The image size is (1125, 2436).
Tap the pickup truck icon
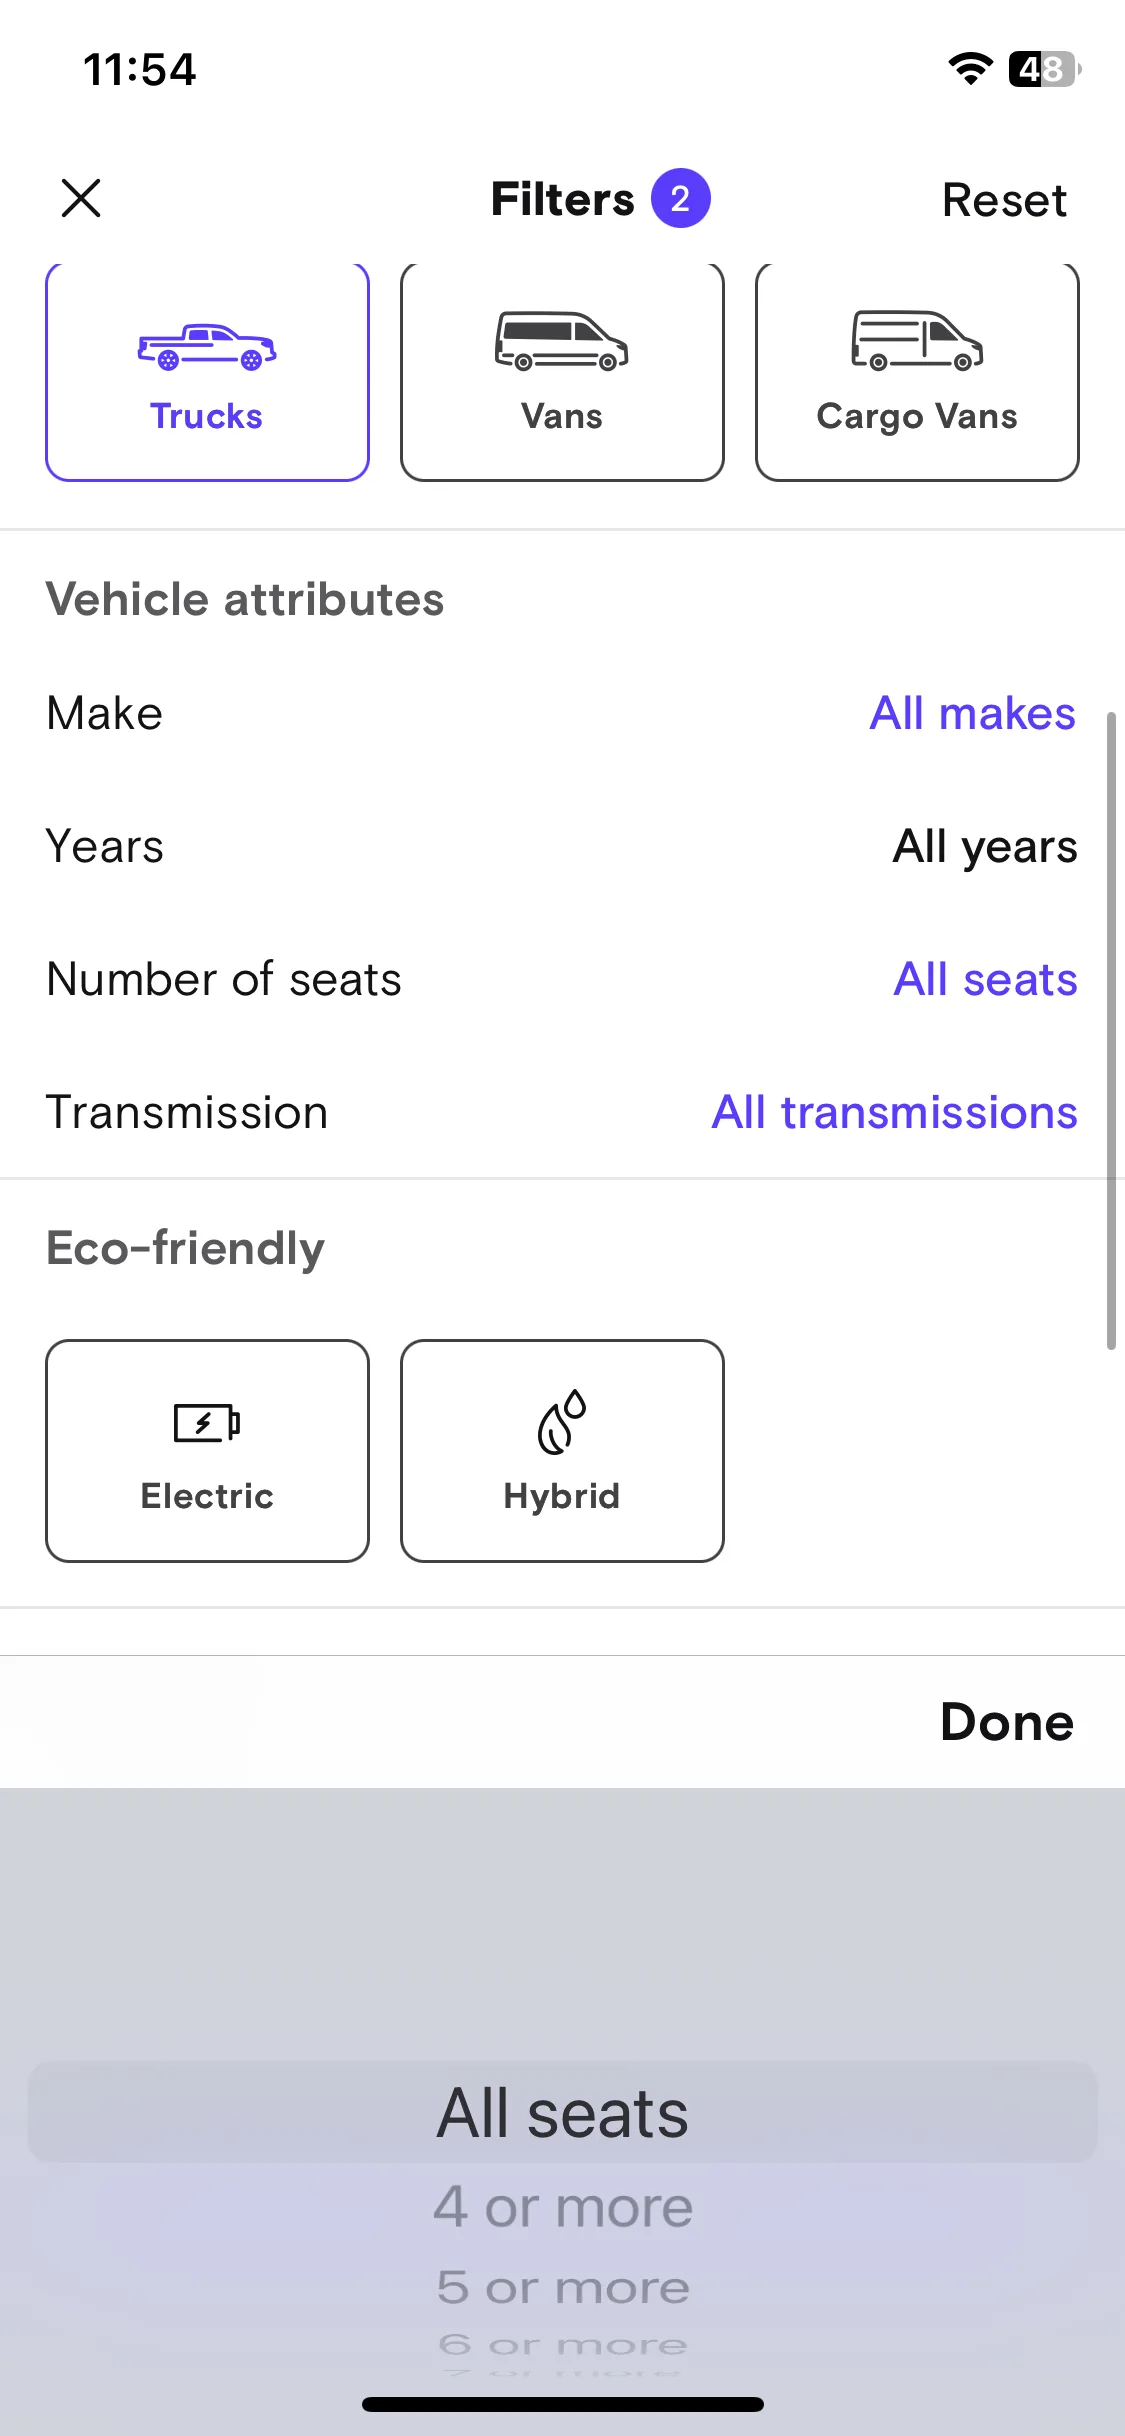[x=207, y=347]
